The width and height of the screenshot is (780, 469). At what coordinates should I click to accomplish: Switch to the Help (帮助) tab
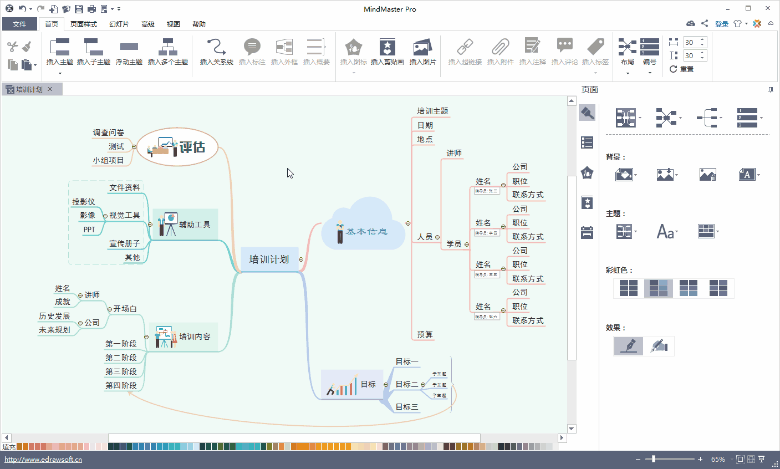coord(199,24)
